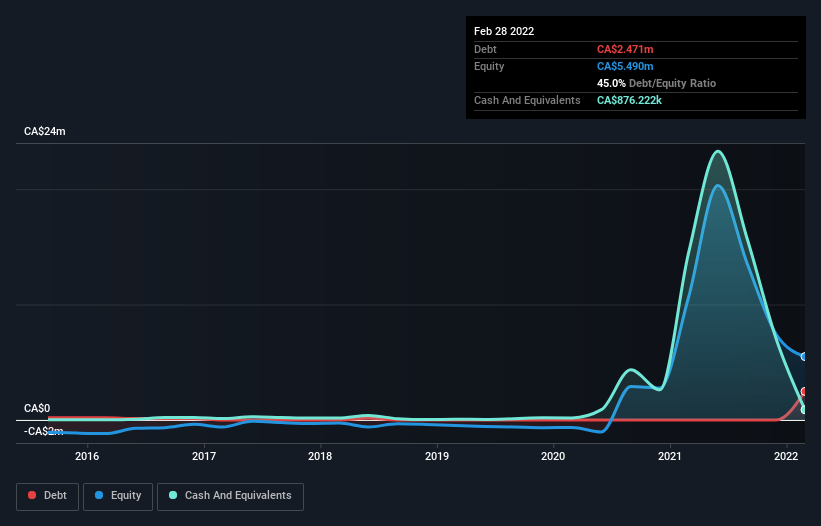Toggle the Cash And Equivalents legend button
The width and height of the screenshot is (821, 526).
(x=230, y=496)
